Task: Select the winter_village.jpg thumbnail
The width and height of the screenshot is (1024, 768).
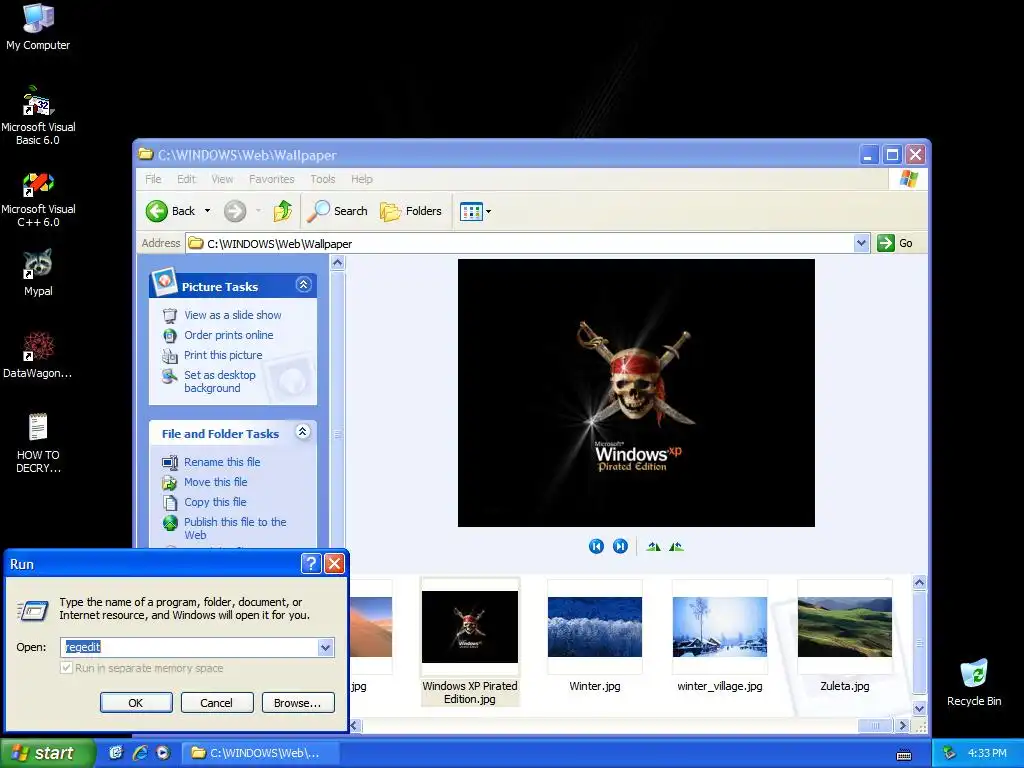Action: (720, 636)
